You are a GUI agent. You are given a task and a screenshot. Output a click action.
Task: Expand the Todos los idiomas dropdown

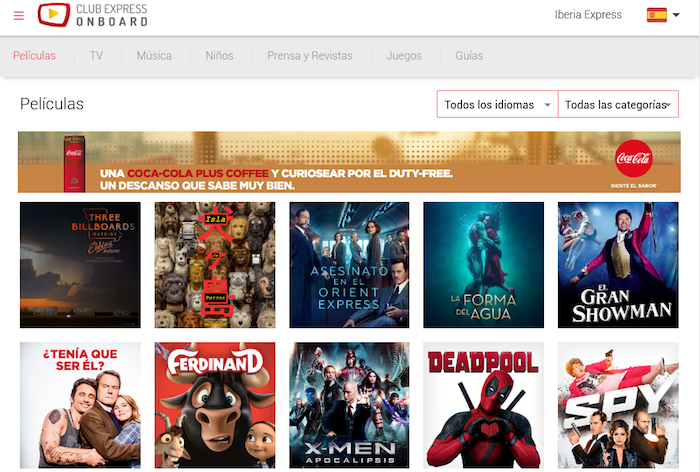coord(497,104)
